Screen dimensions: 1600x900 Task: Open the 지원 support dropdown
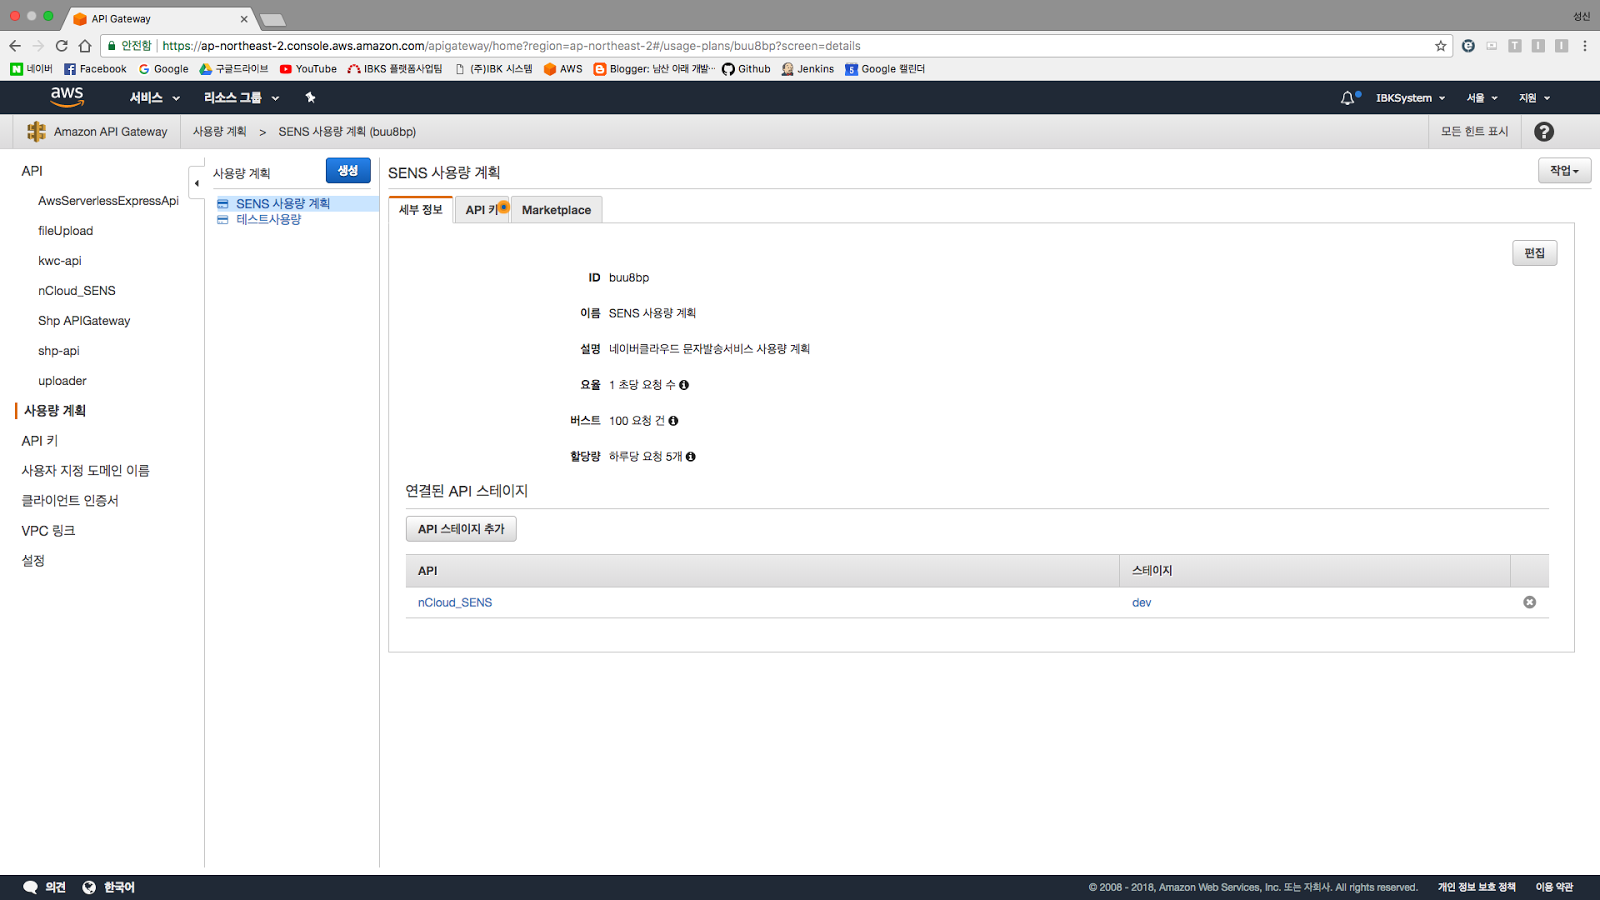1534,98
